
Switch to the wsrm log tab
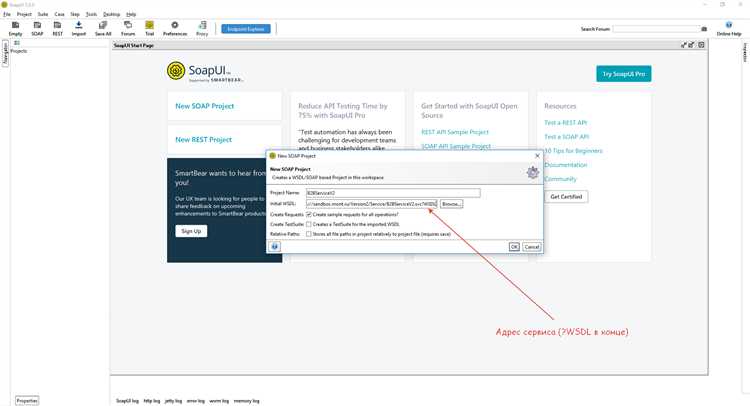219,401
